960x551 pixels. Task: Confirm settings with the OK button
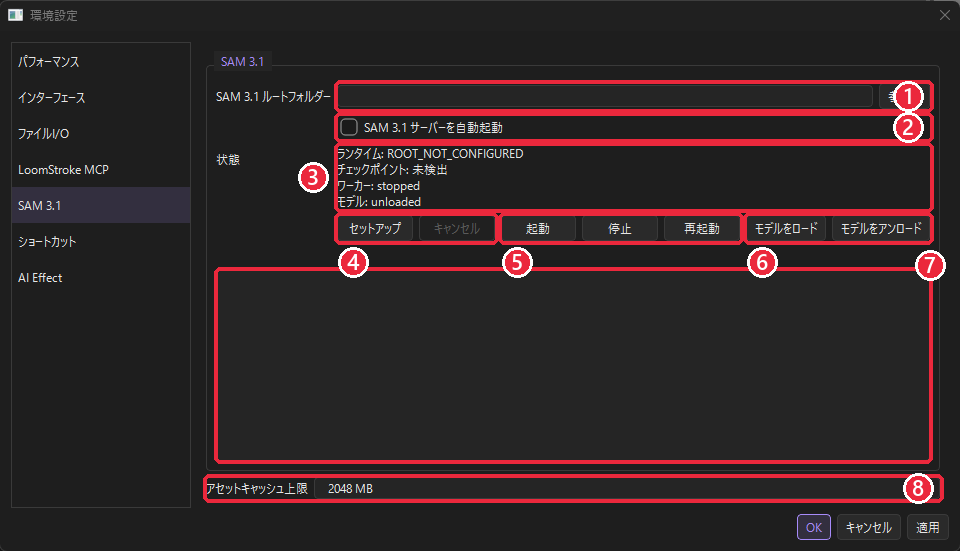[x=814, y=527]
